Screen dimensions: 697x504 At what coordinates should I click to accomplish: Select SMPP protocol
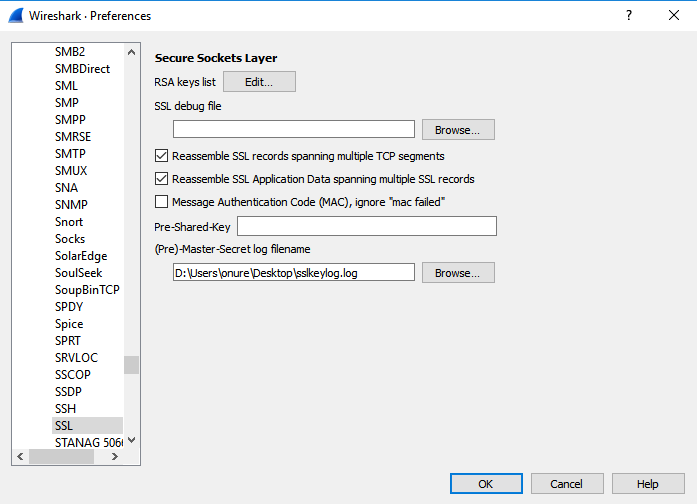70,120
